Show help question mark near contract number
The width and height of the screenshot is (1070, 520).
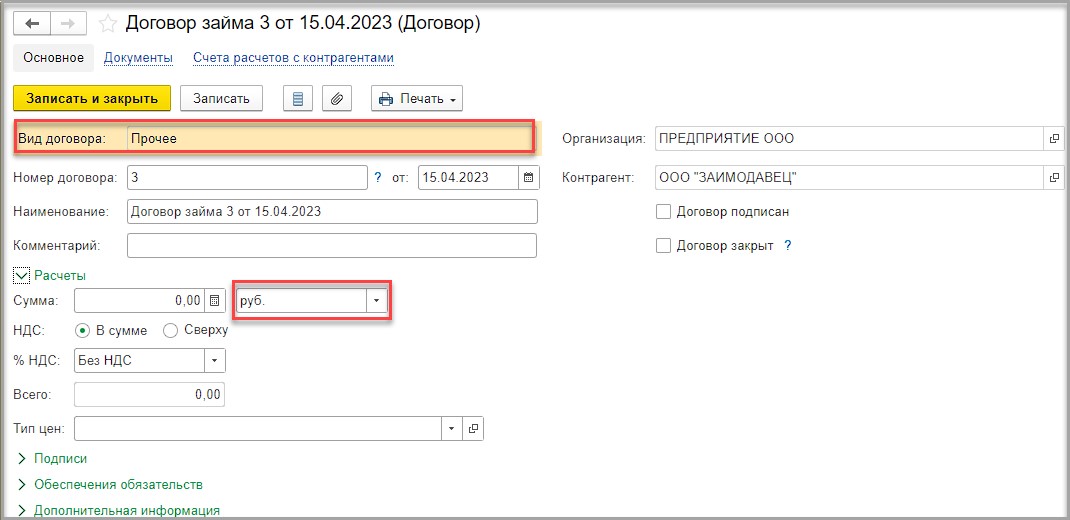pyautogui.click(x=378, y=177)
